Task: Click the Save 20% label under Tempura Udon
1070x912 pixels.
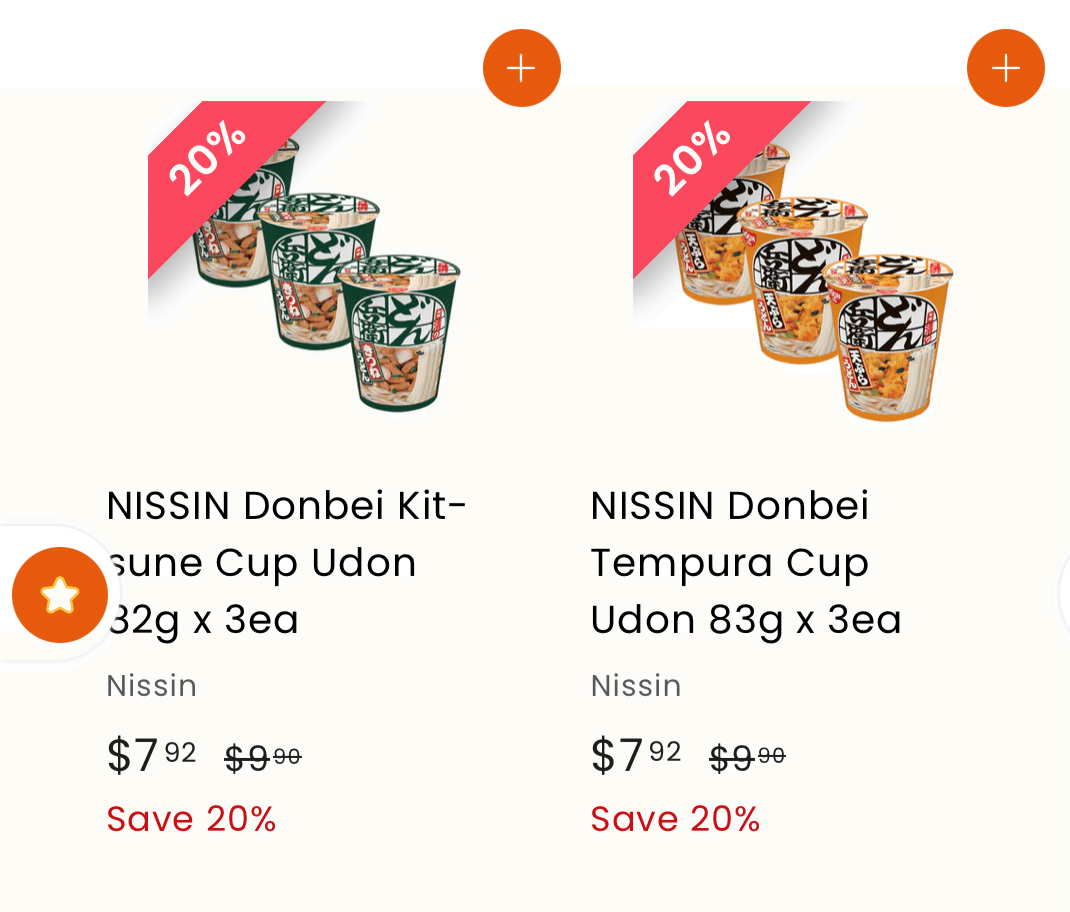Action: point(676,819)
